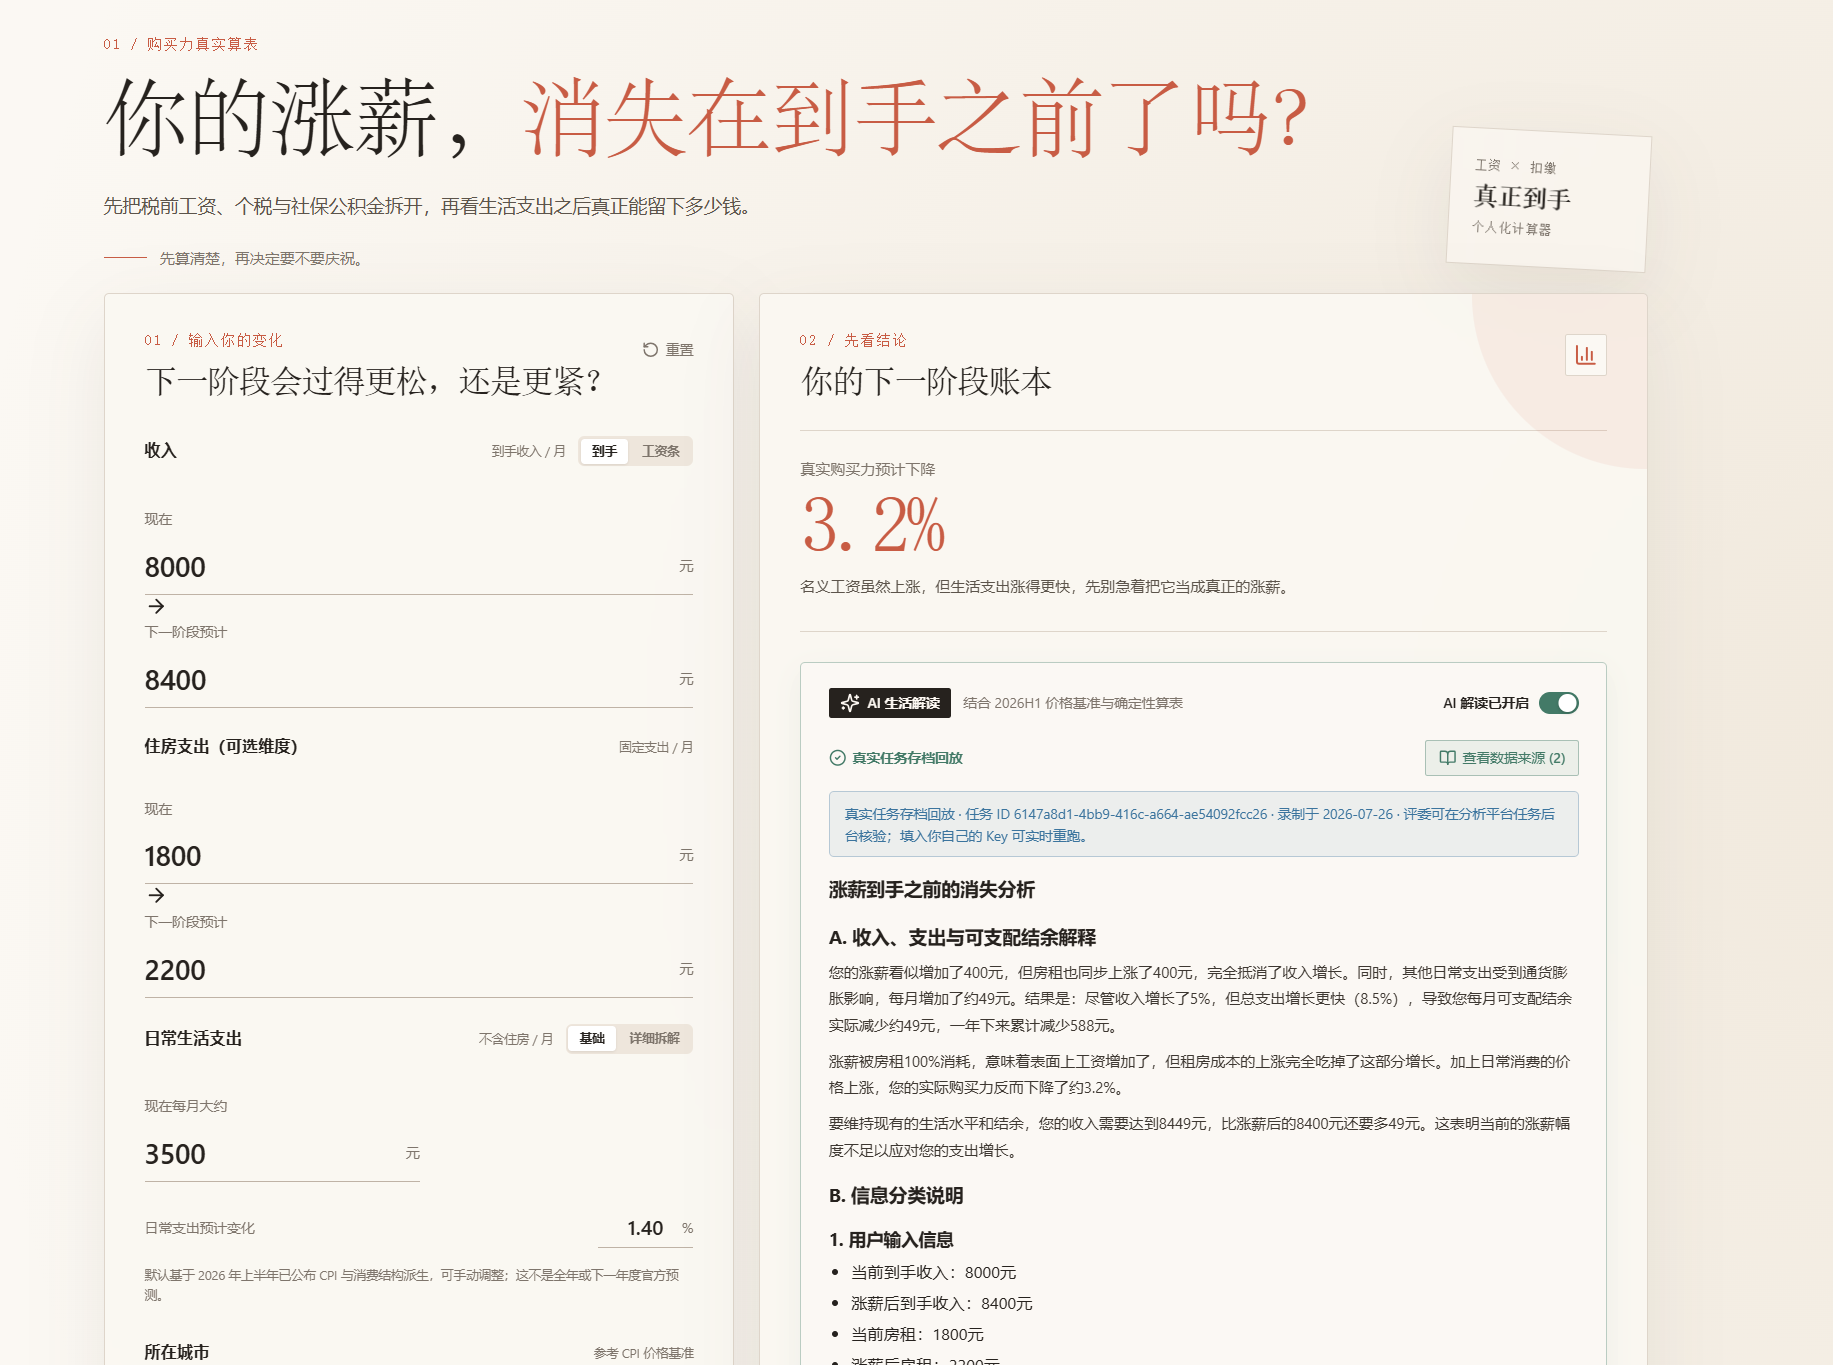1833x1365 pixels.
Task: Click the reset (重置) icon button
Action: [x=668, y=349]
